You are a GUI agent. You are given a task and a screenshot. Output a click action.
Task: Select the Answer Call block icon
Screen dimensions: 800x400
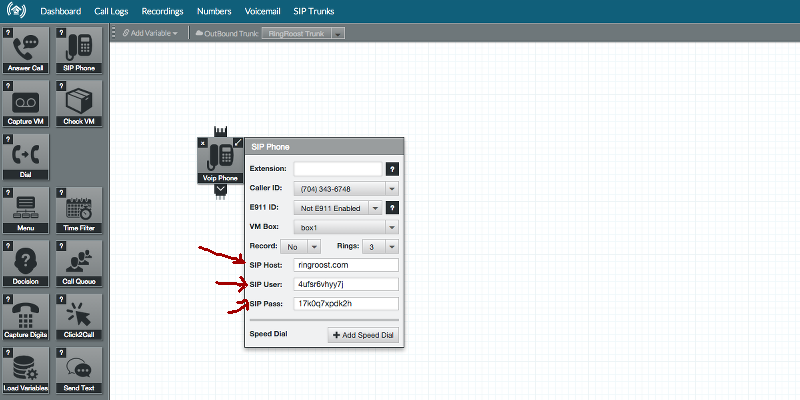(x=26, y=50)
